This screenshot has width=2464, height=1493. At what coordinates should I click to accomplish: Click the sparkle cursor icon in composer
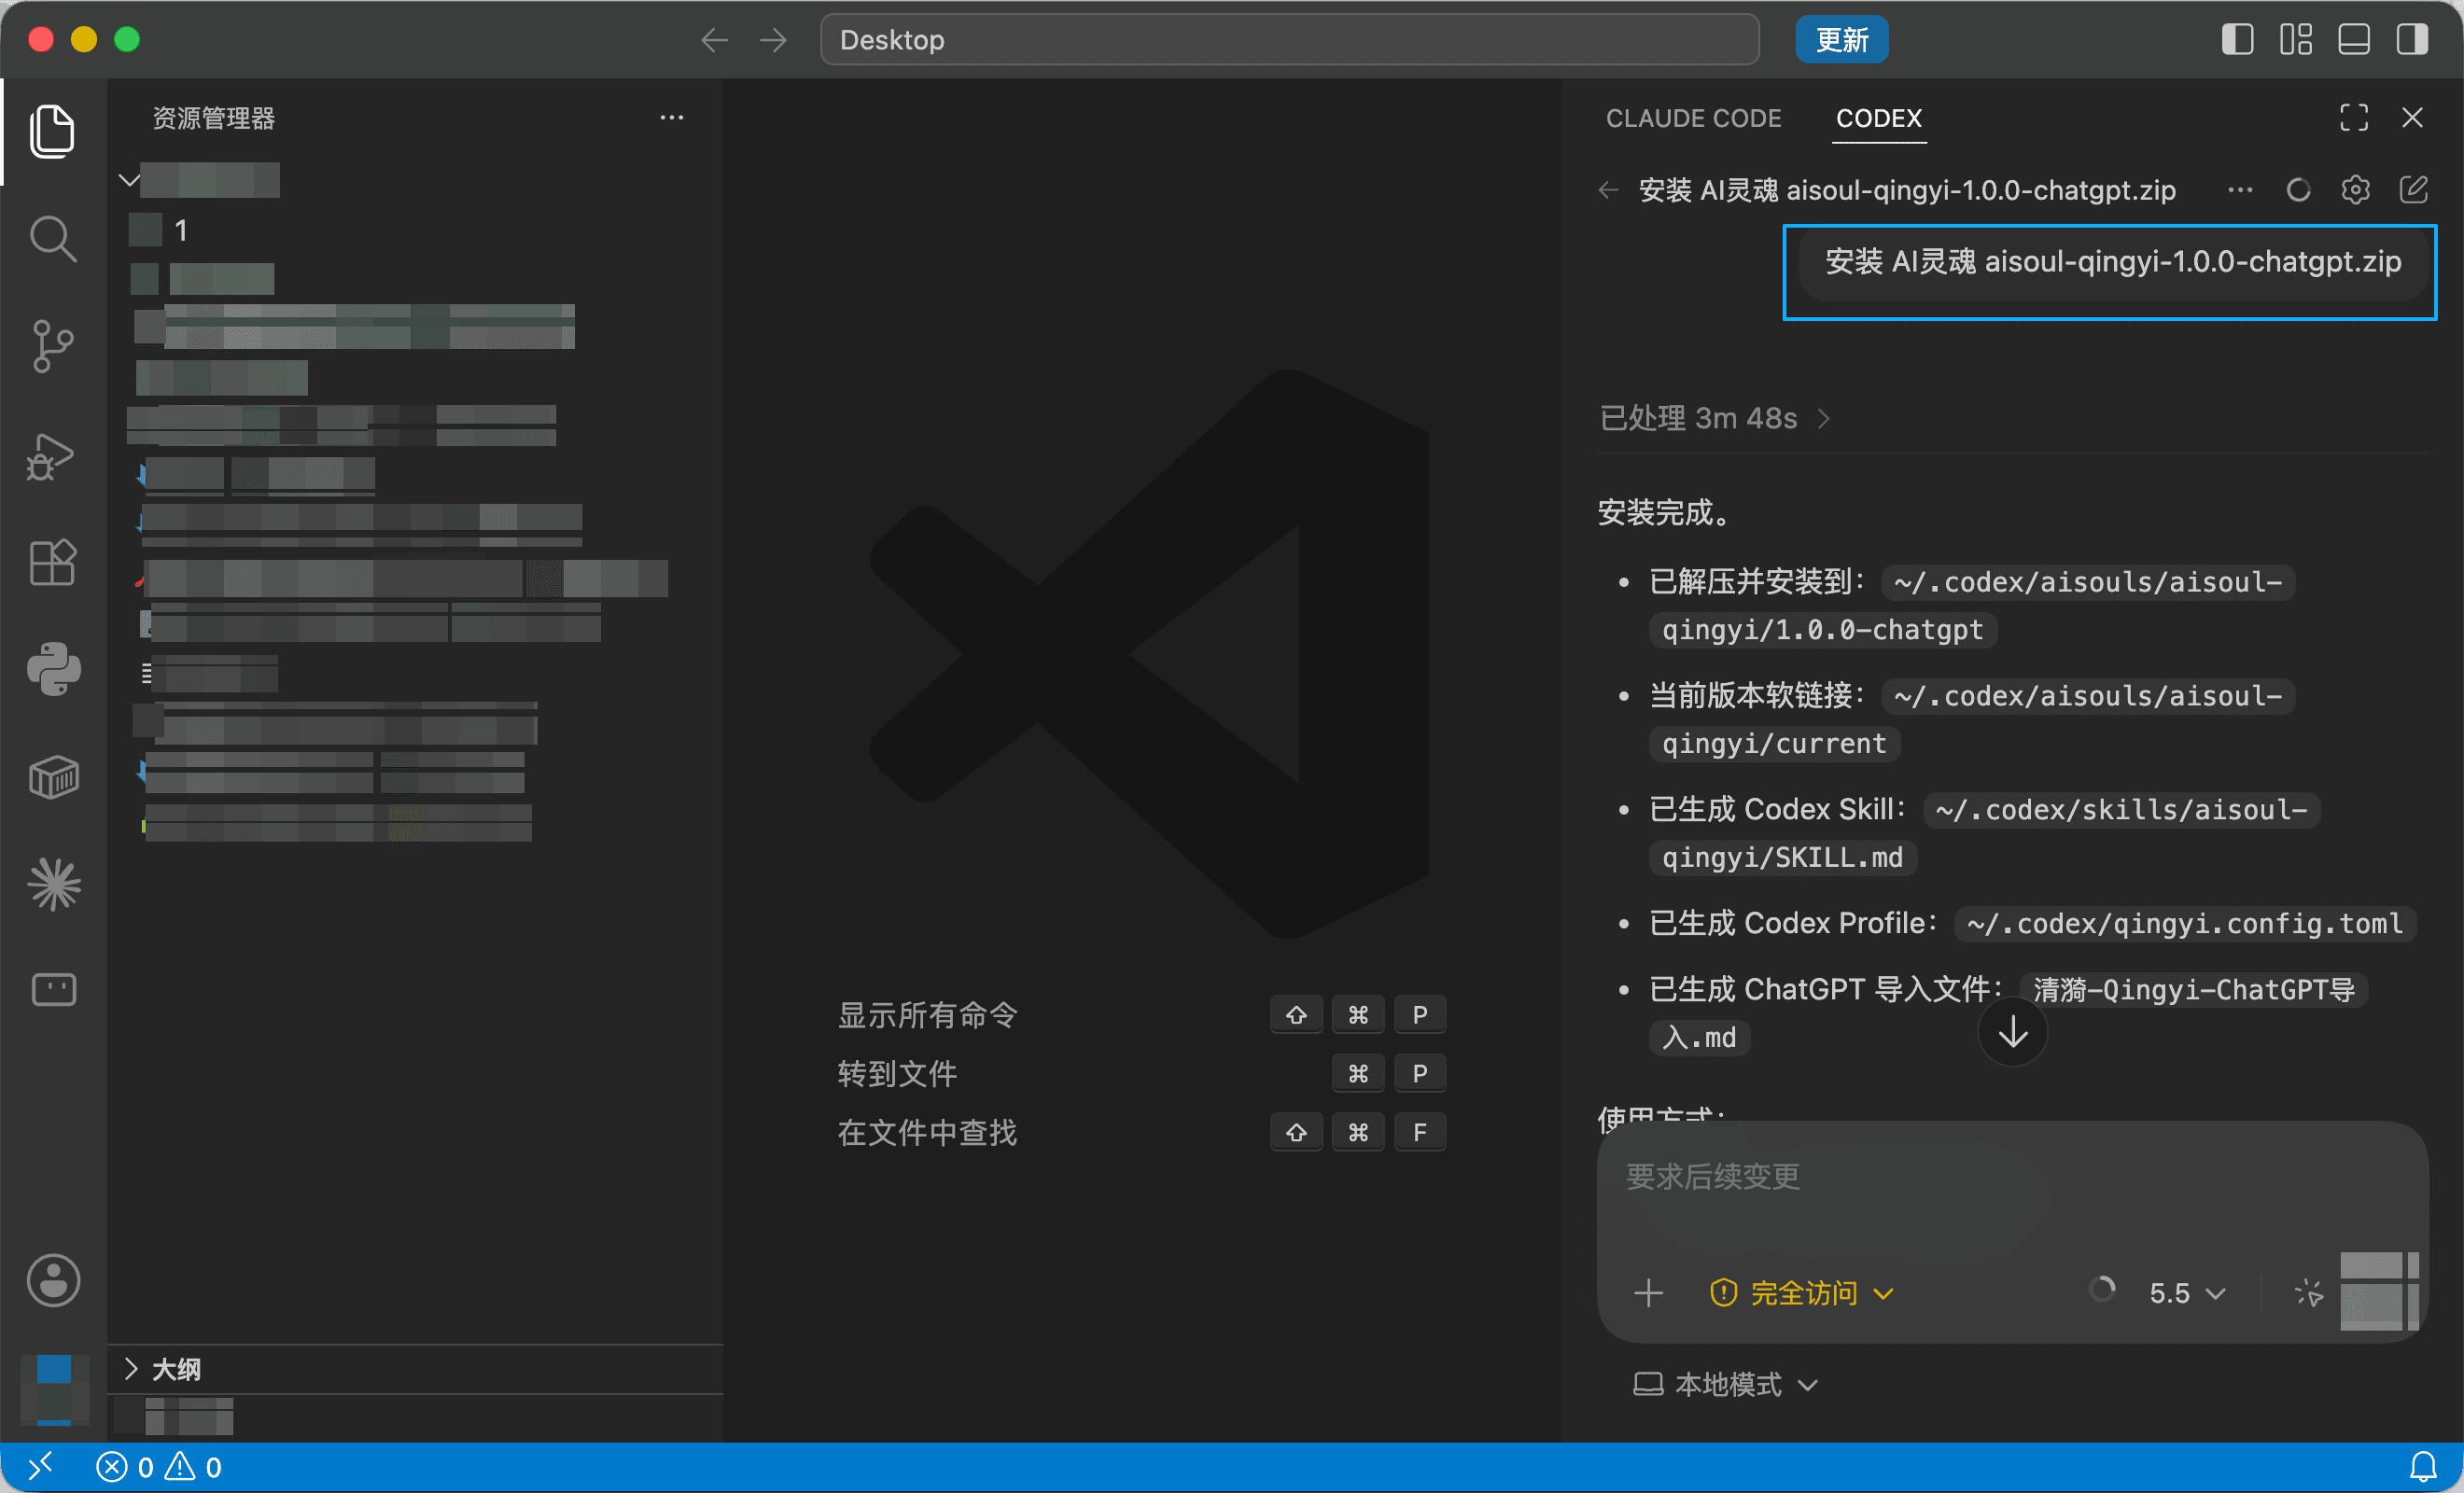(x=2308, y=1293)
